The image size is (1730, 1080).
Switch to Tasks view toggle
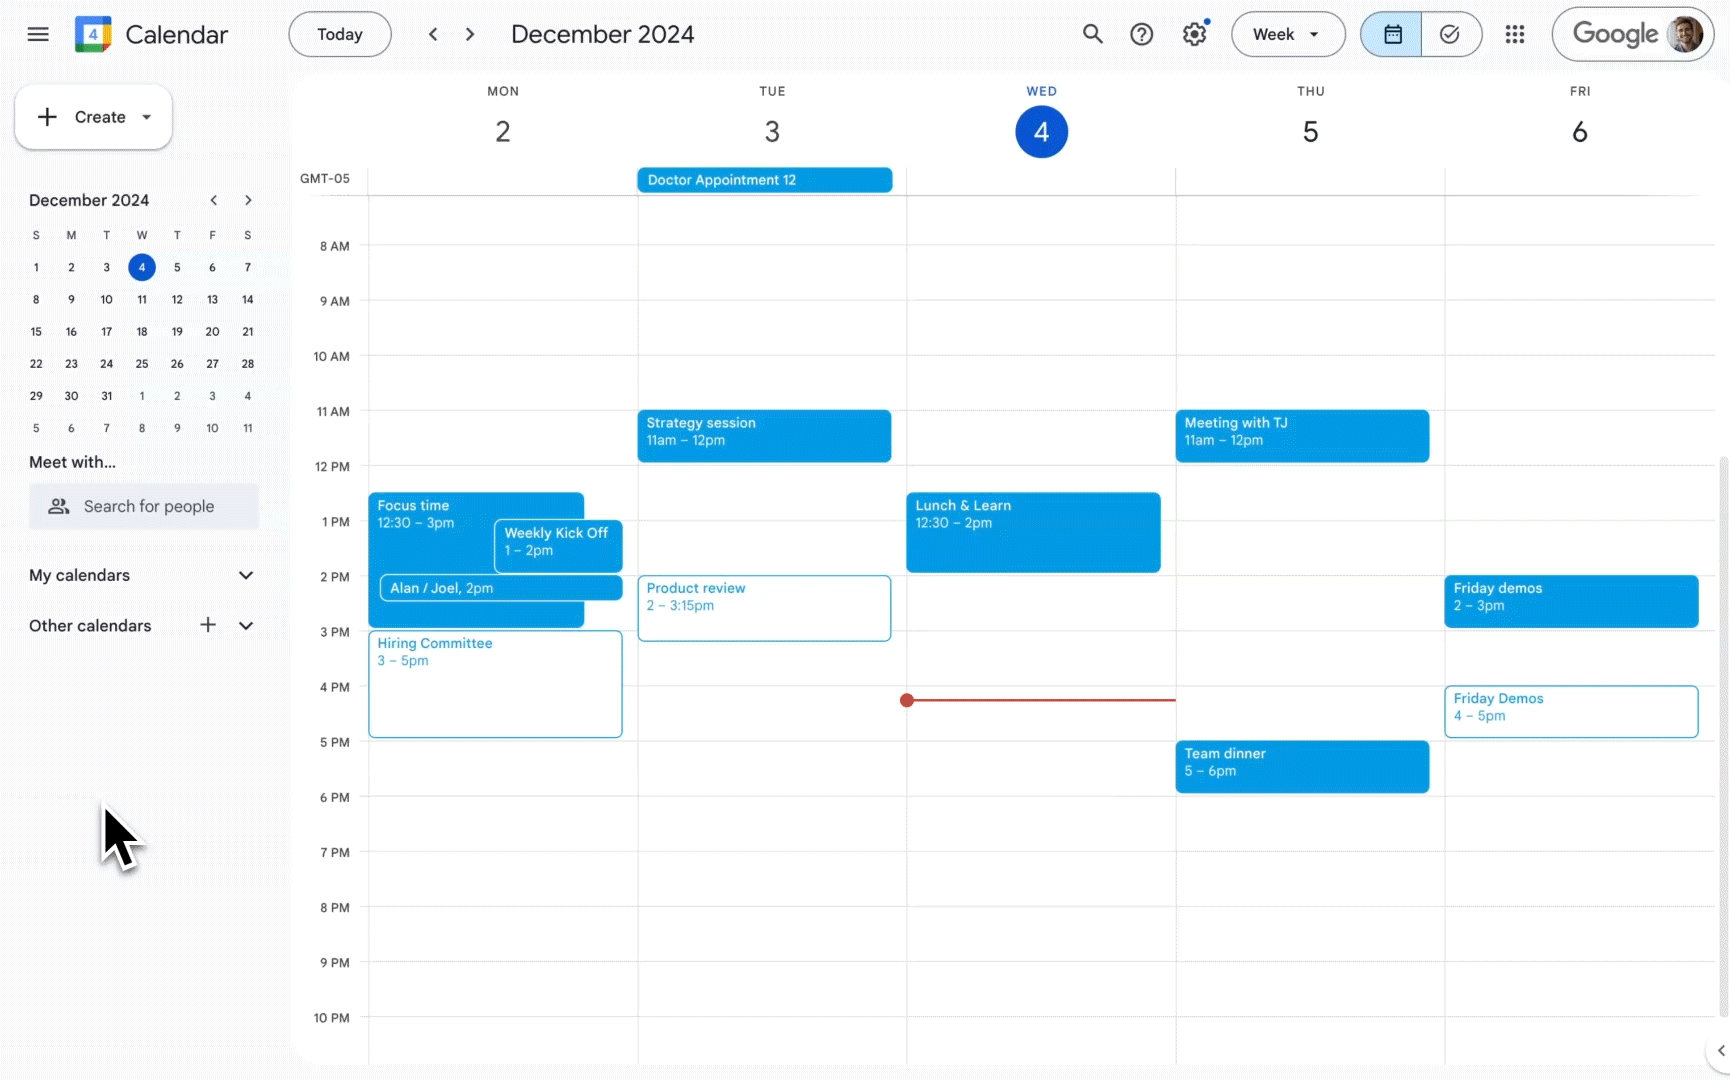(x=1449, y=34)
